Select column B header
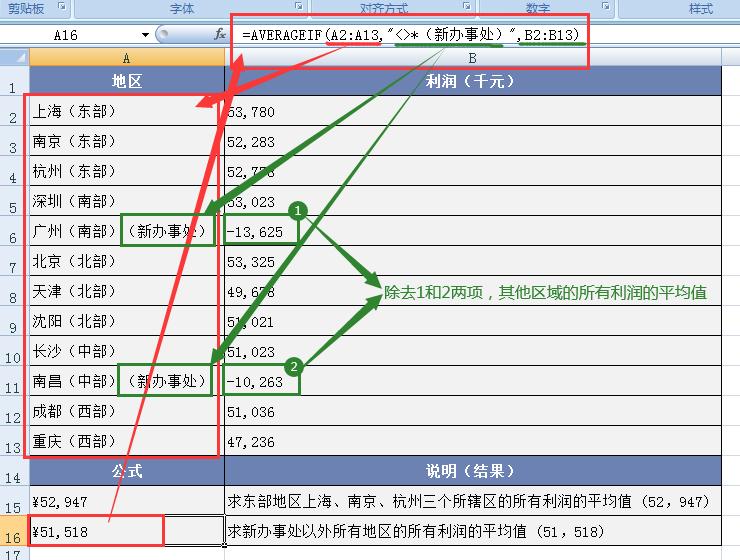 coord(473,58)
